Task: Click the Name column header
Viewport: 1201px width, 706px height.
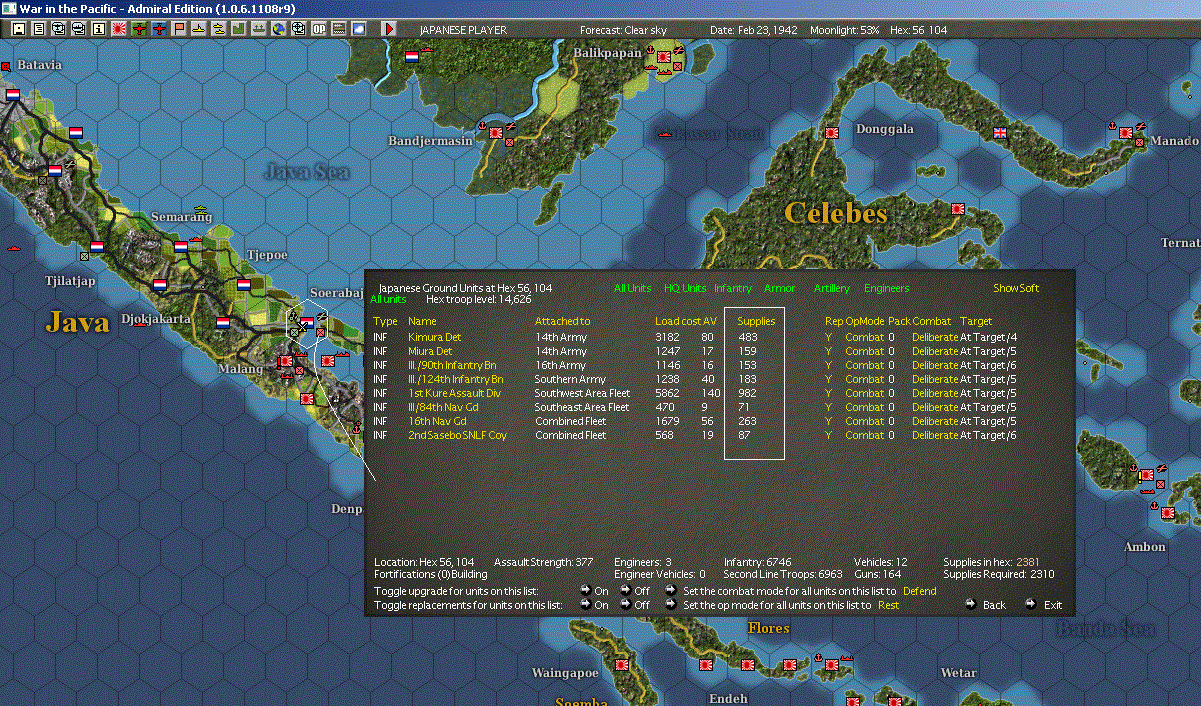Action: pos(422,321)
